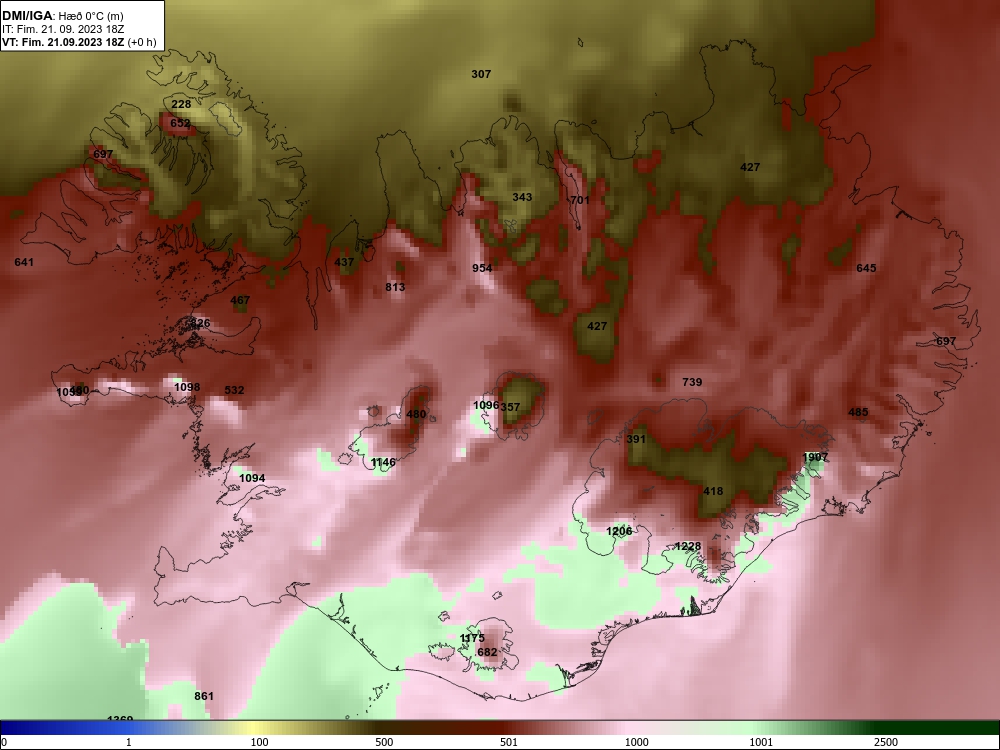
Task: Select the 701 value label
Action: (x=580, y=200)
